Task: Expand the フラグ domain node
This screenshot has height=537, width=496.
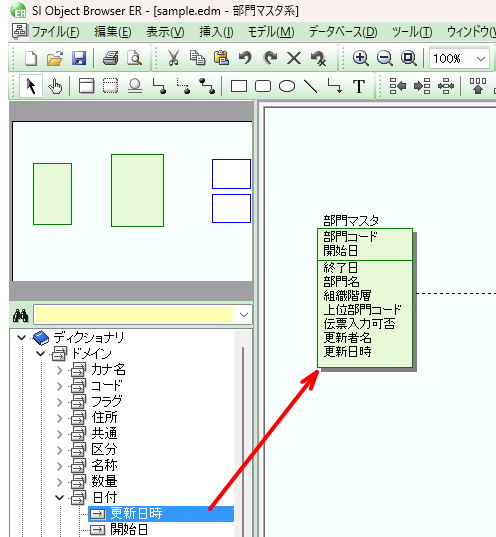Action: 60,402
